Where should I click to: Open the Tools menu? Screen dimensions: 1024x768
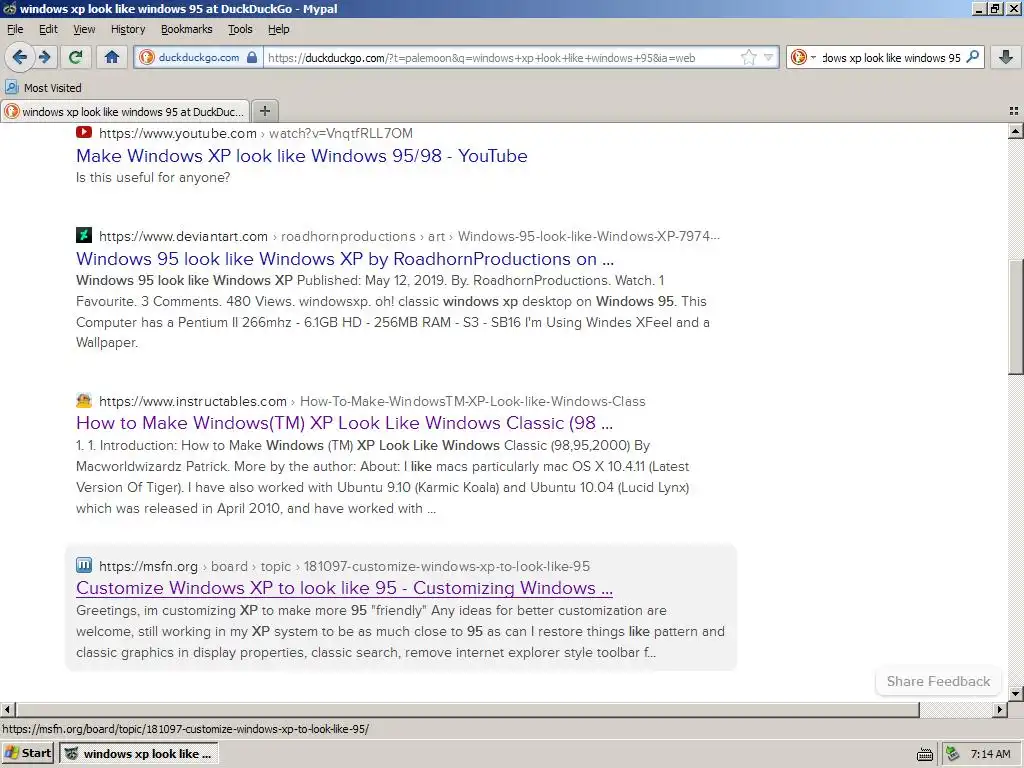click(x=240, y=29)
